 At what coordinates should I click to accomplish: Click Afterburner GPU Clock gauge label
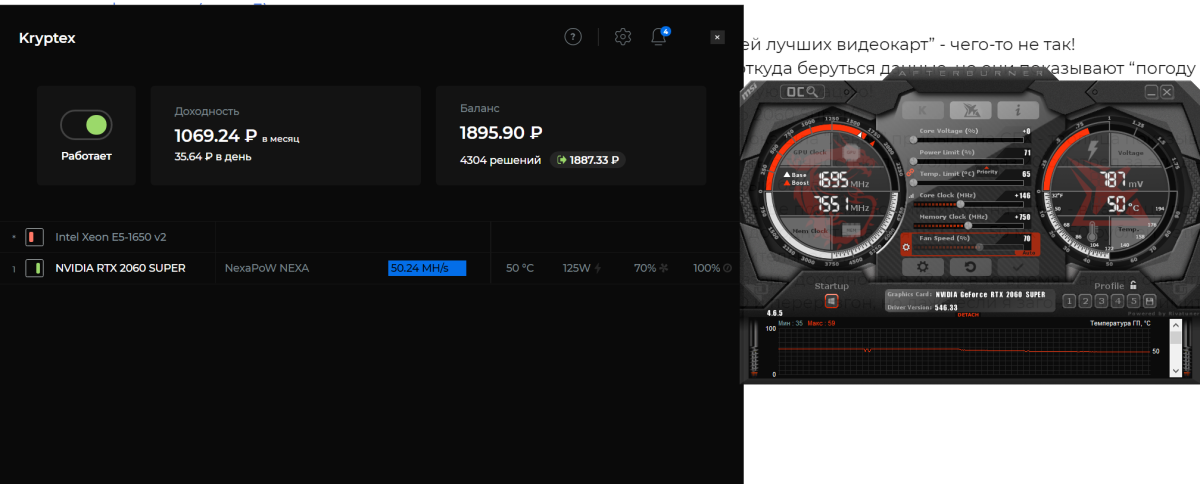click(809, 152)
